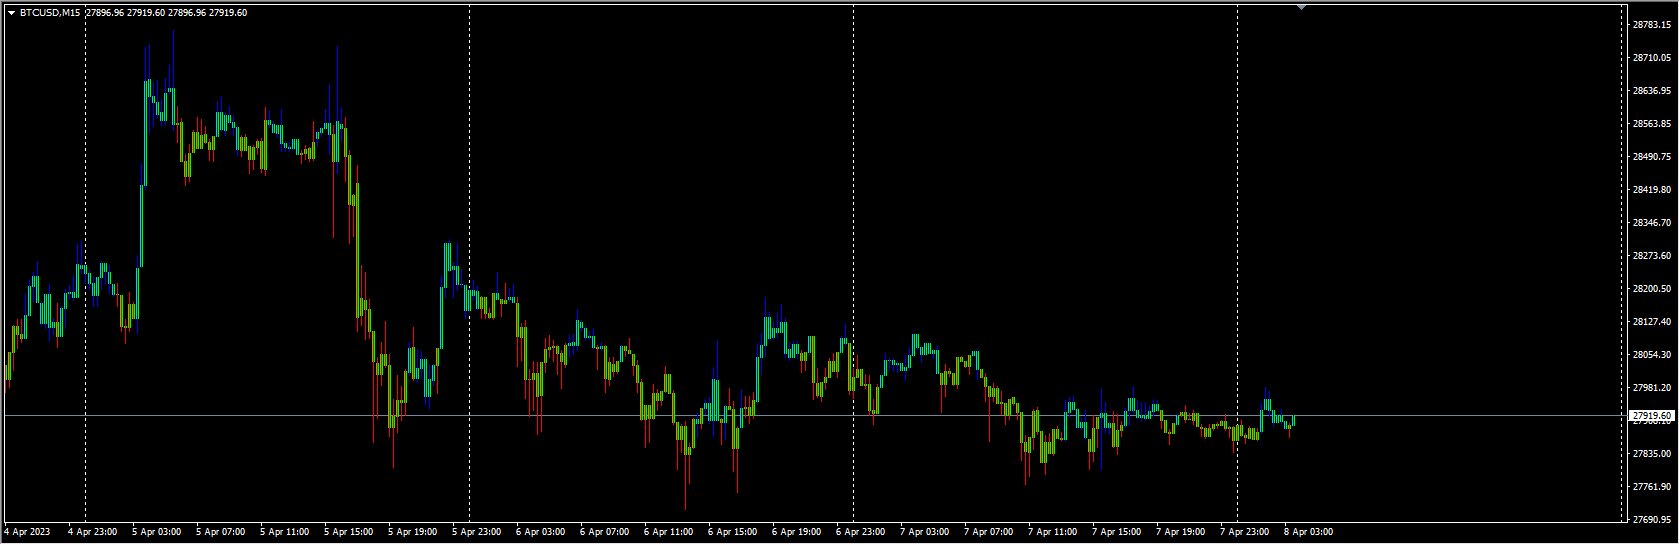Click the 7 Apr 11:00 time label

[x=1052, y=532]
